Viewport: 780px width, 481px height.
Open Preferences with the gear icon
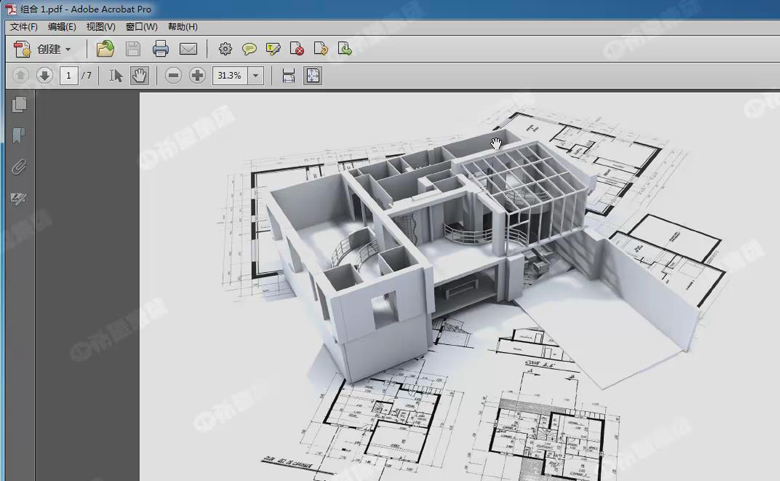[225, 49]
